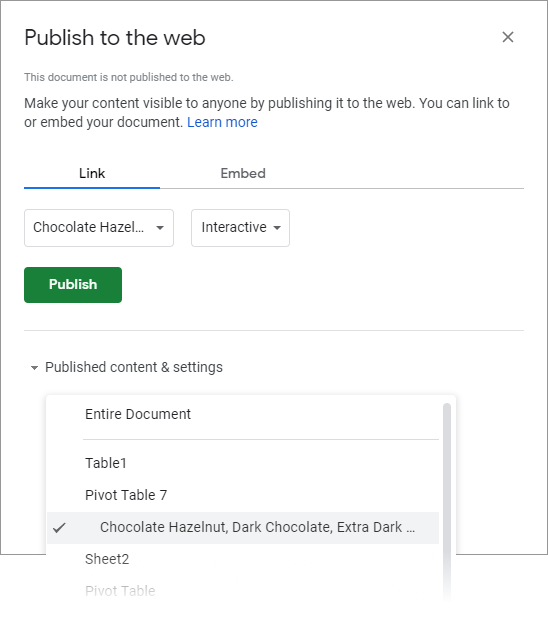
Task: Click the dropdown list vertical scrollbar
Action: [x=447, y=501]
